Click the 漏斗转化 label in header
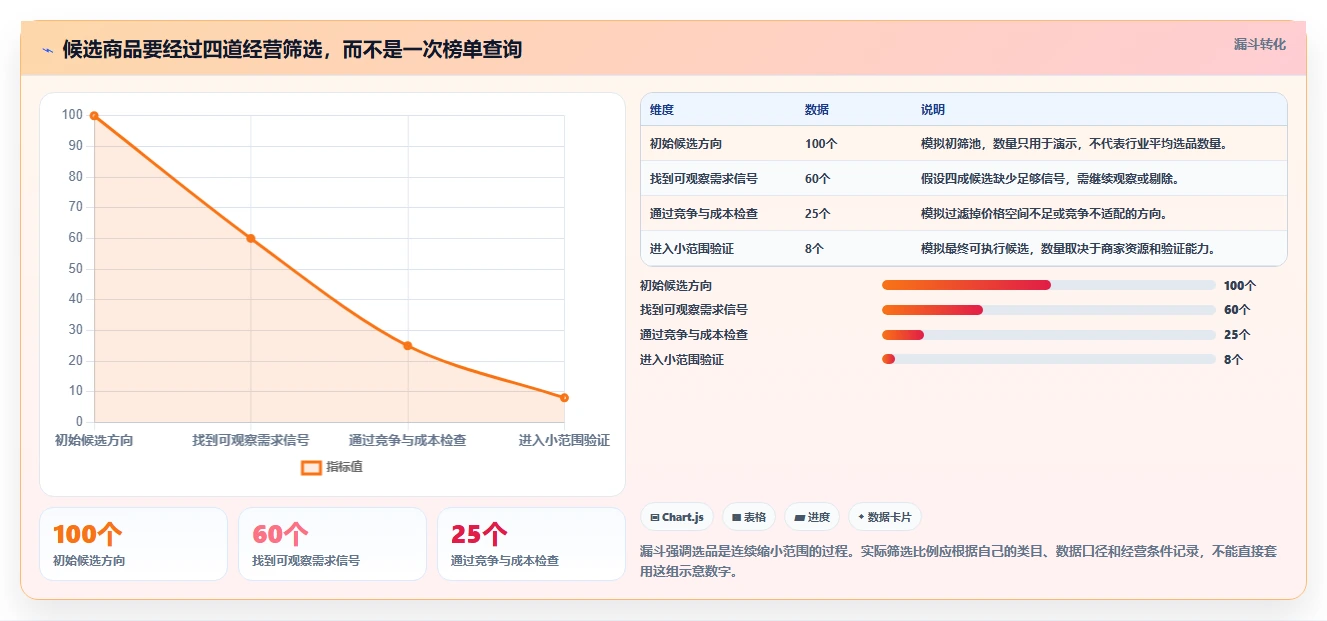This screenshot has height=621, width=1327. coord(1259,44)
